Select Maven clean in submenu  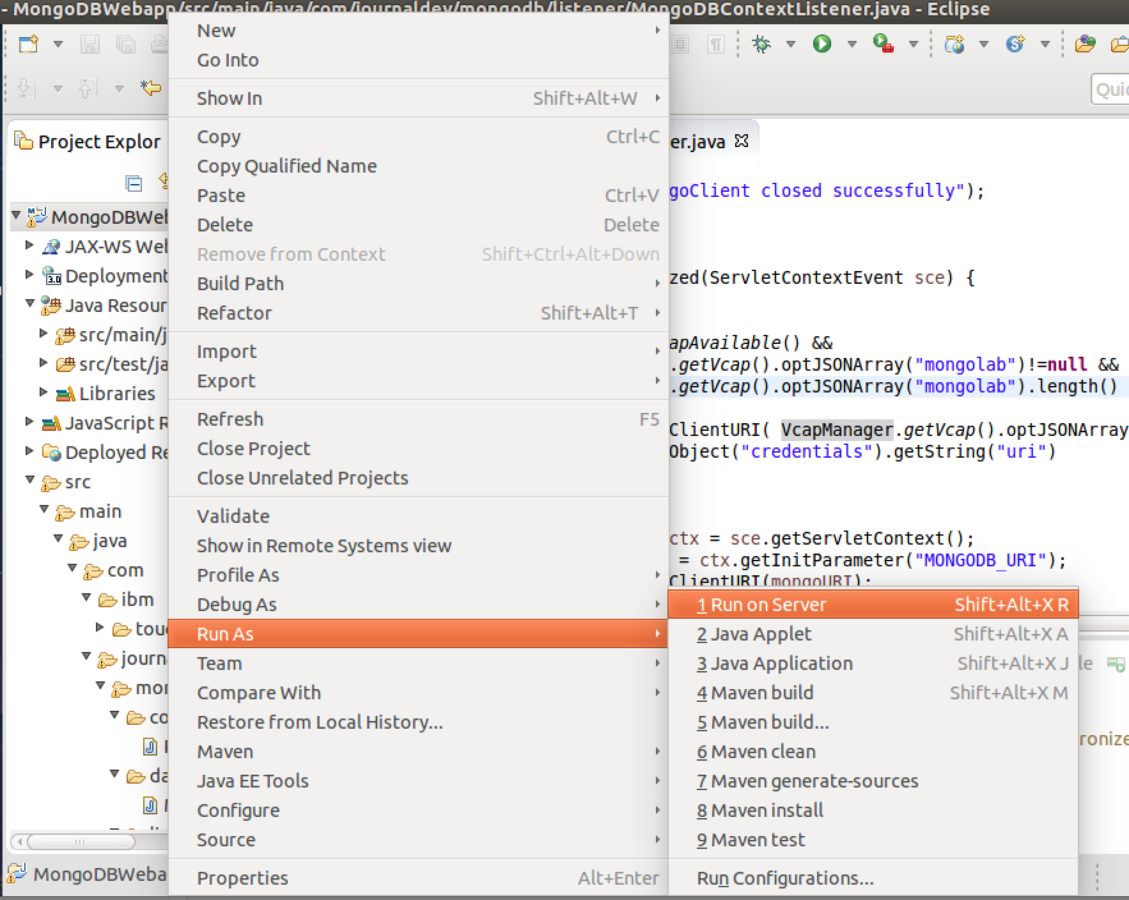[873, 752]
